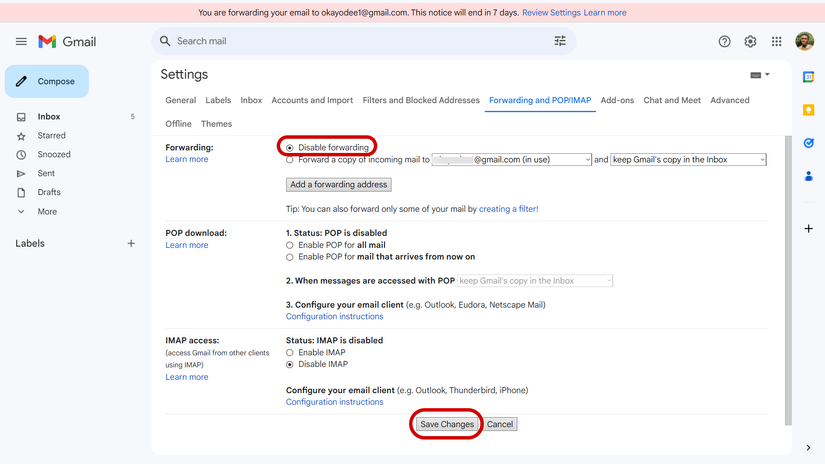Open keep Gmail's copy in Inbox dropdown
The image size is (825, 464).
688,160
